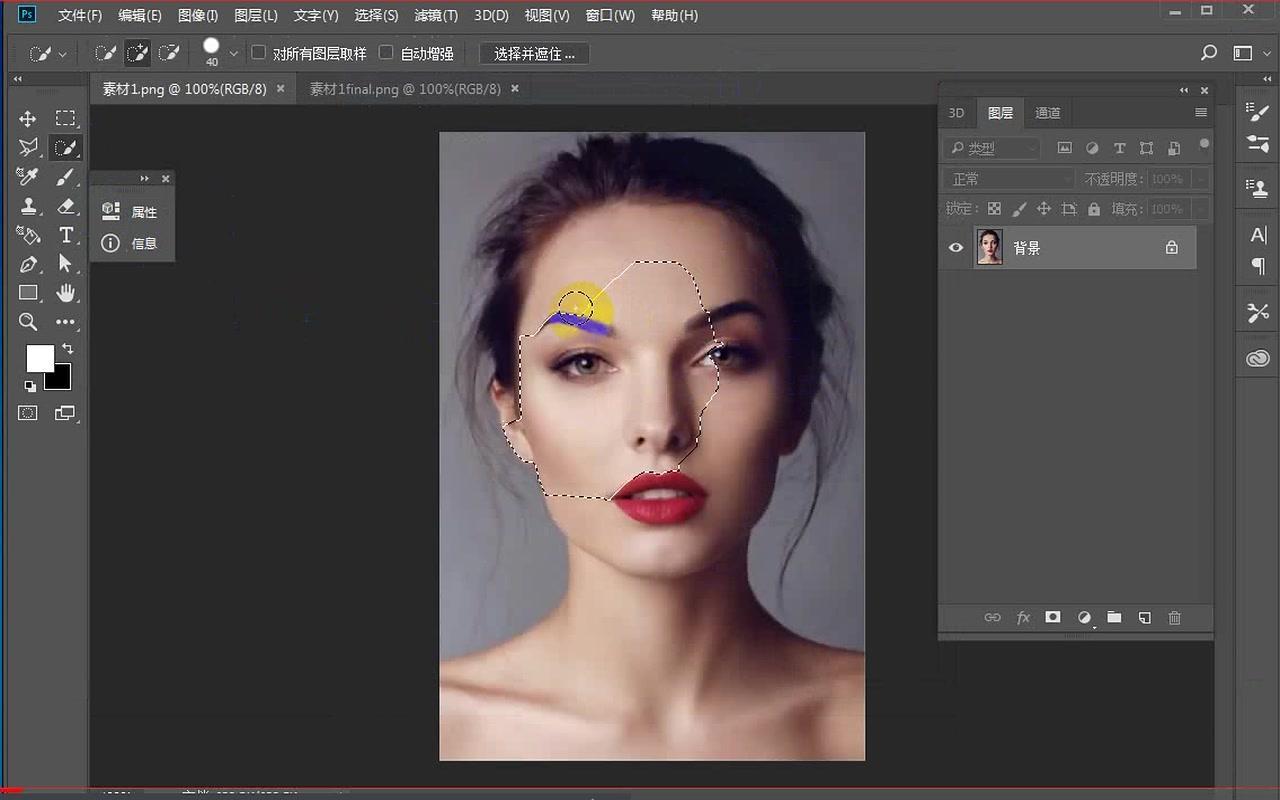Viewport: 1280px width, 800px height.
Task: Lock transparent pixels checkerboard icon
Action: coord(994,209)
